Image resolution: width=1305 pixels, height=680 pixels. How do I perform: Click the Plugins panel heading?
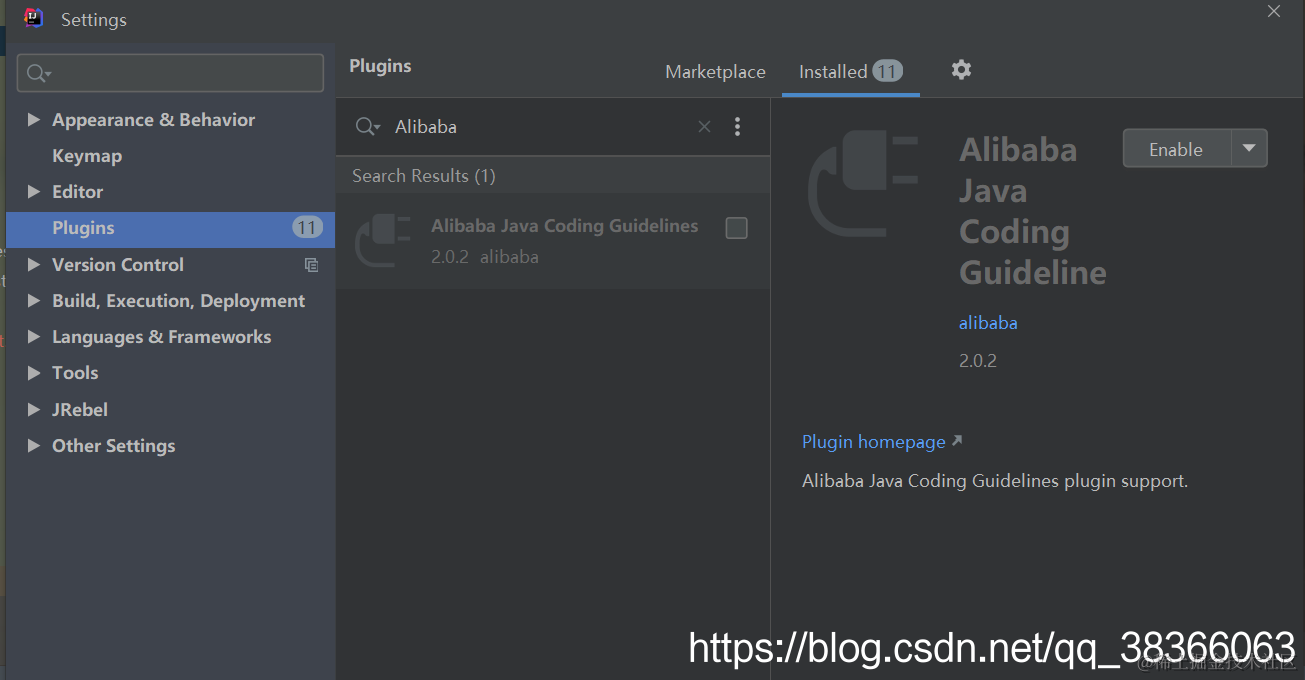click(380, 66)
